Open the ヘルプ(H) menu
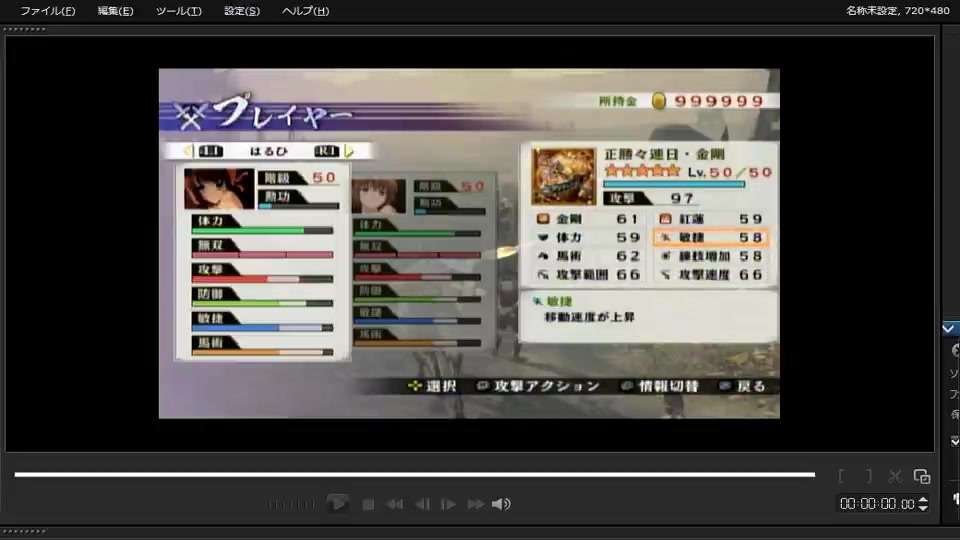Viewport: 960px width, 540px height. pyautogui.click(x=306, y=11)
